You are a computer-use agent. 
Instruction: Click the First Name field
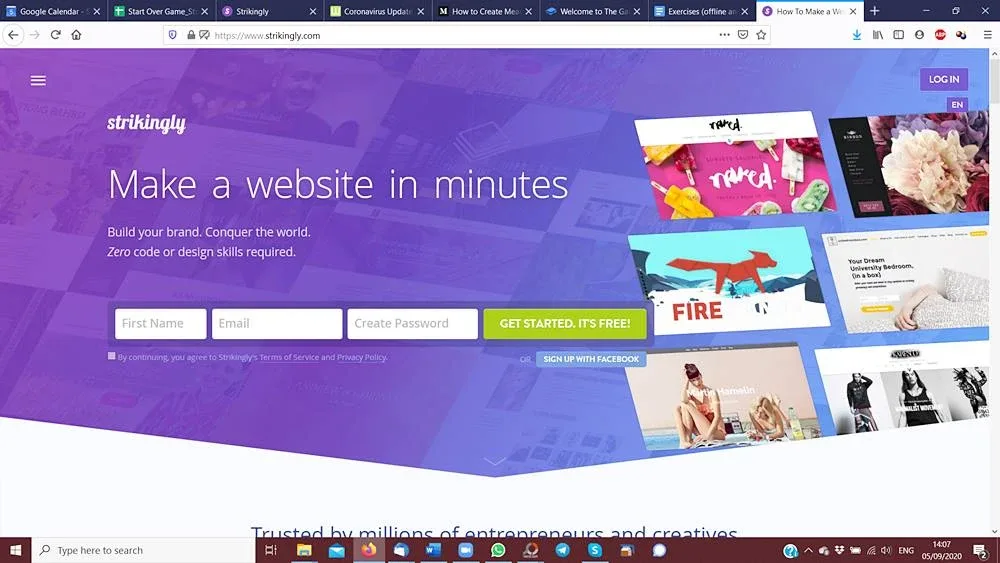click(x=161, y=323)
